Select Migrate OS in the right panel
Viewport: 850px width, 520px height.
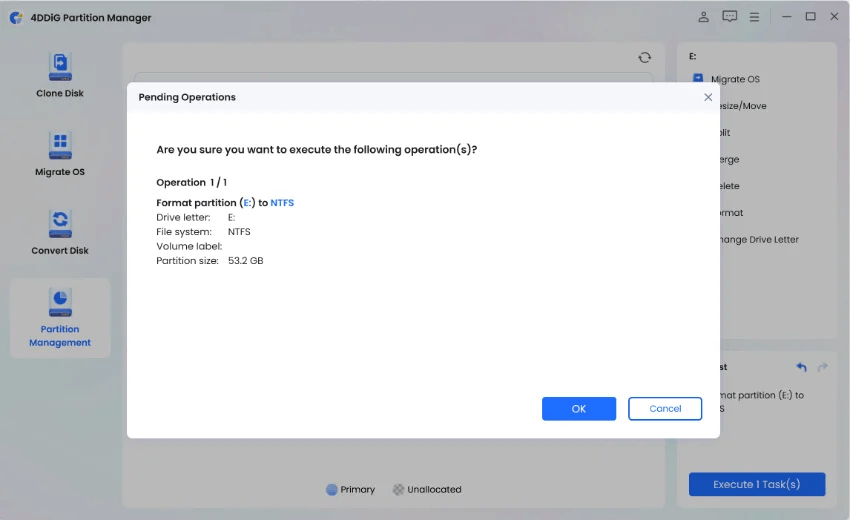pos(735,79)
